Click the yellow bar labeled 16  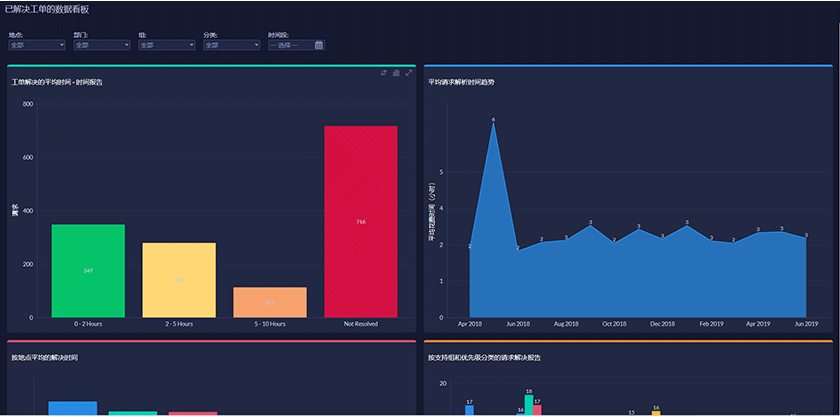click(x=656, y=413)
